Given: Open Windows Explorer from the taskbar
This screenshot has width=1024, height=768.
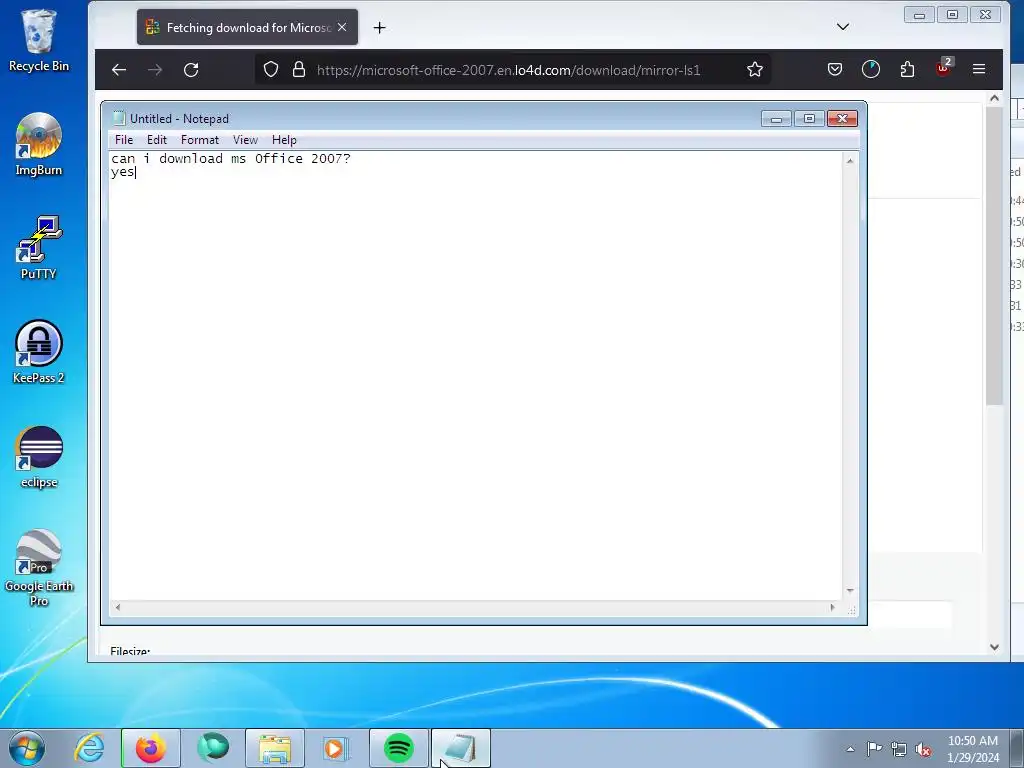Looking at the screenshot, I should [x=275, y=748].
